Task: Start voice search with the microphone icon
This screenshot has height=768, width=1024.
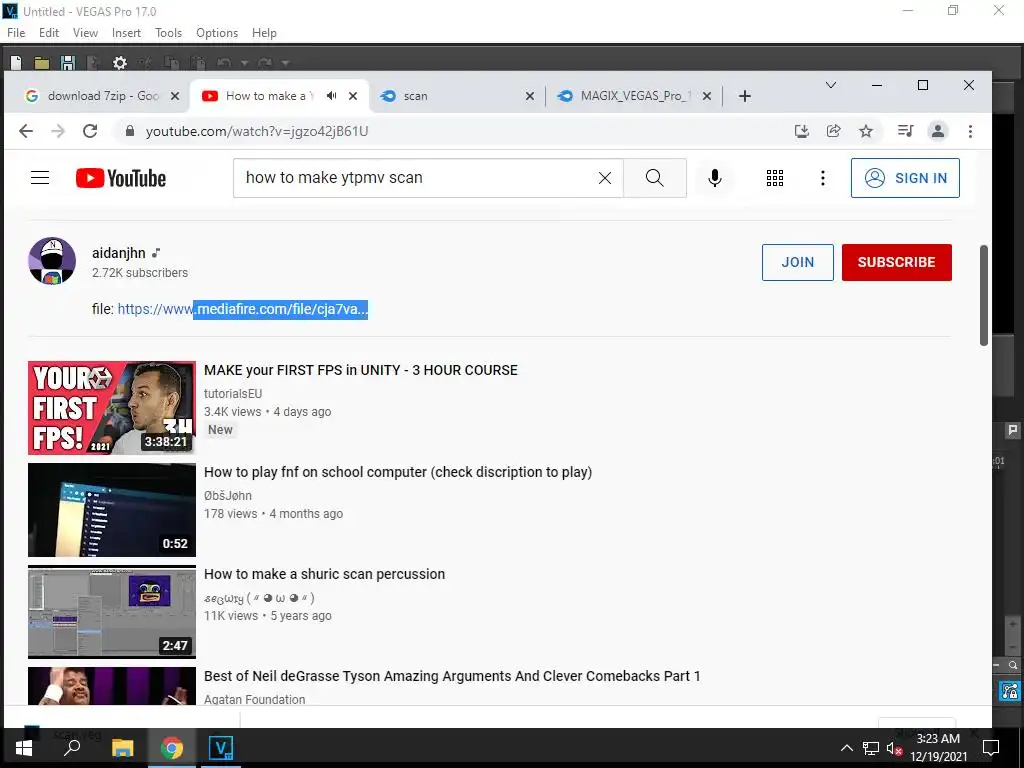Action: 714,178
